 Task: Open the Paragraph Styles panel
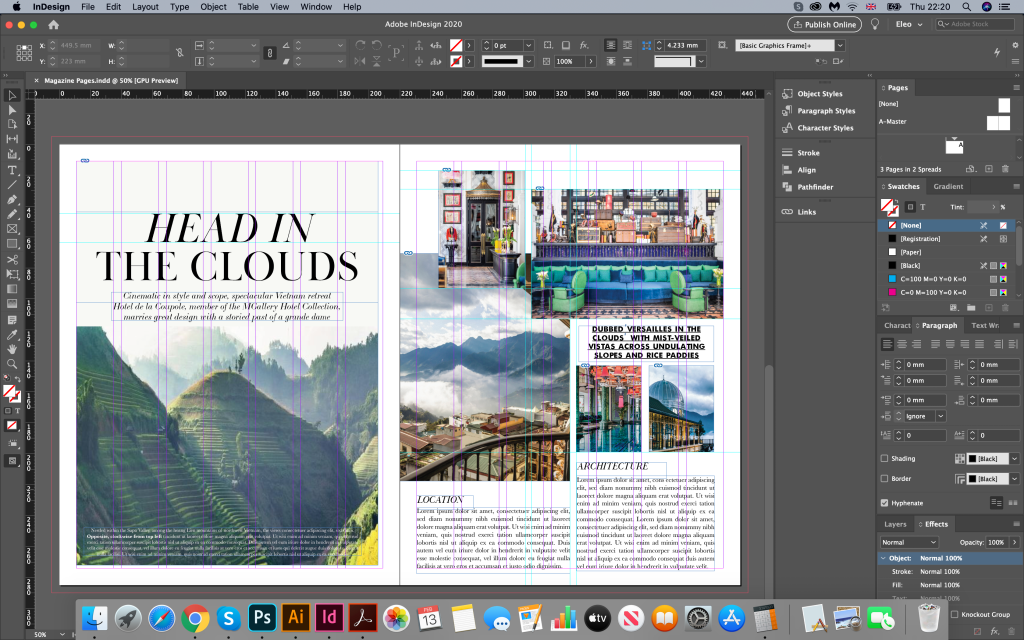(825, 111)
